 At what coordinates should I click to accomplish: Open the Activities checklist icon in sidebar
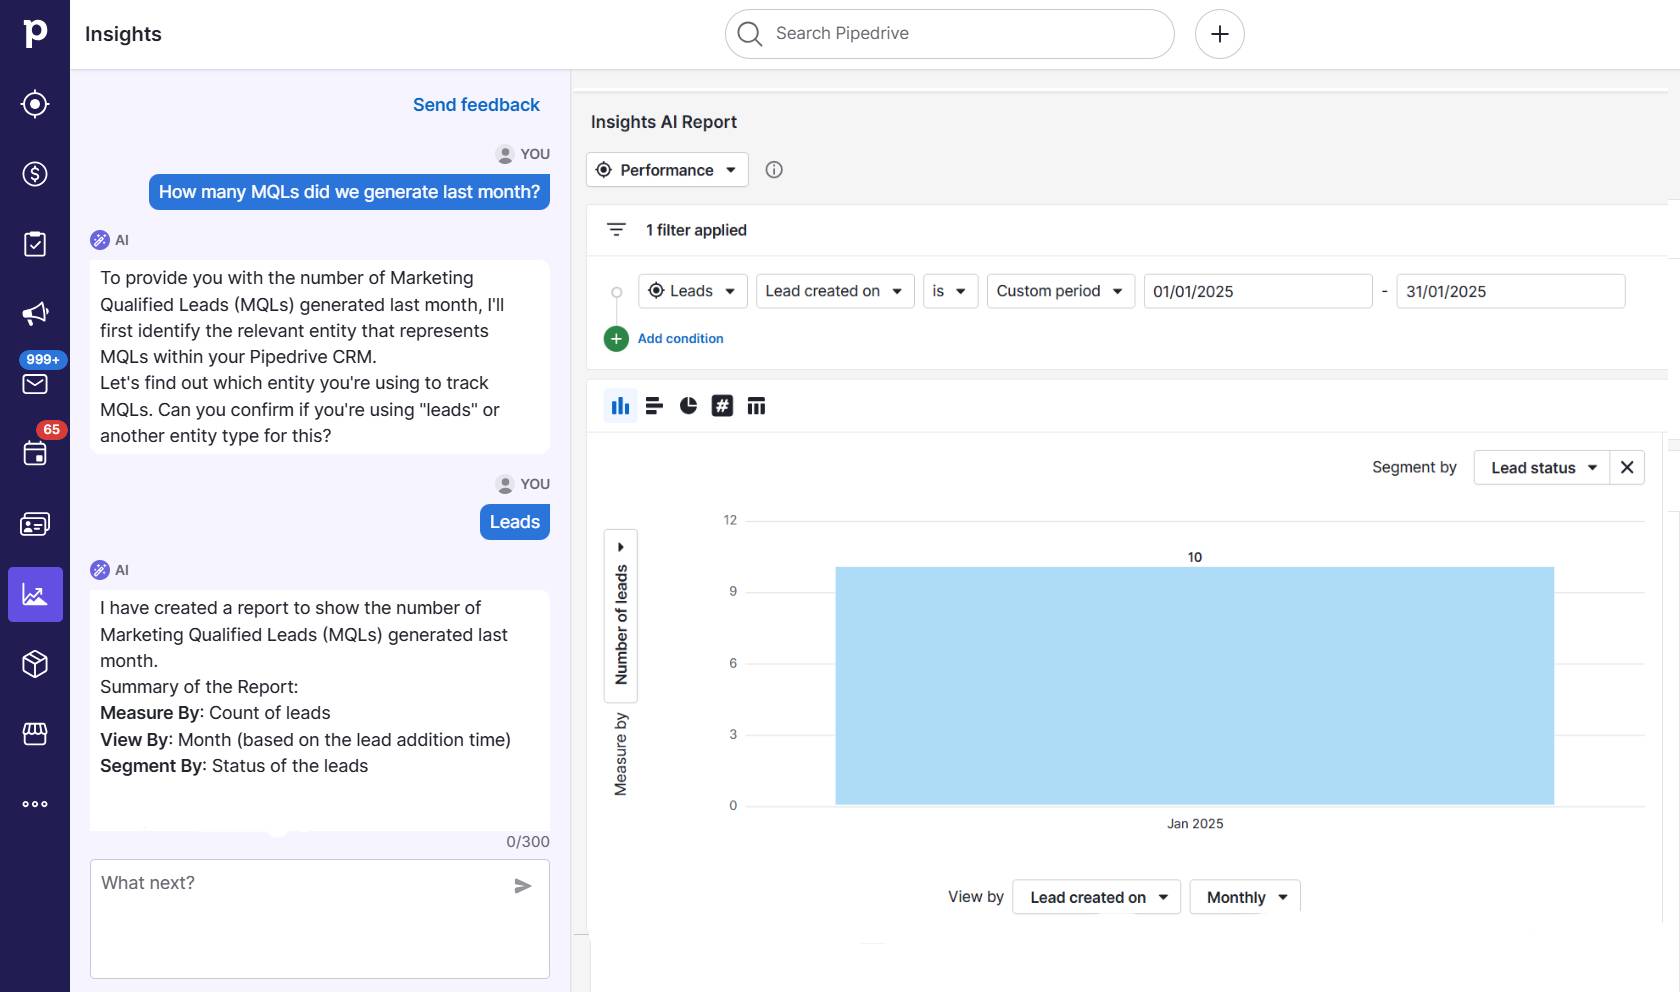(x=35, y=243)
